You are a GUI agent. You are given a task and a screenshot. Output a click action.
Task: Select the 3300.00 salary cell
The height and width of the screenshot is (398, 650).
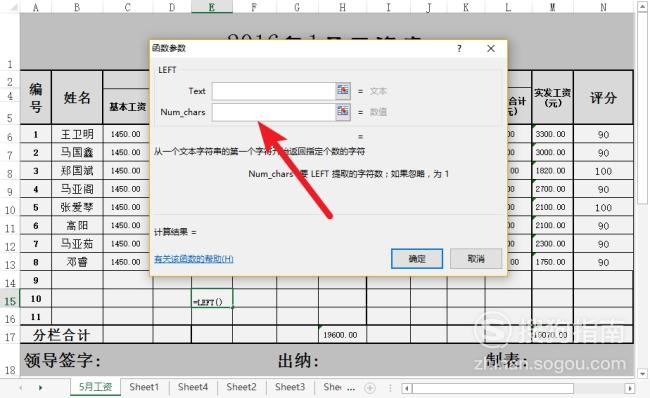[552, 134]
